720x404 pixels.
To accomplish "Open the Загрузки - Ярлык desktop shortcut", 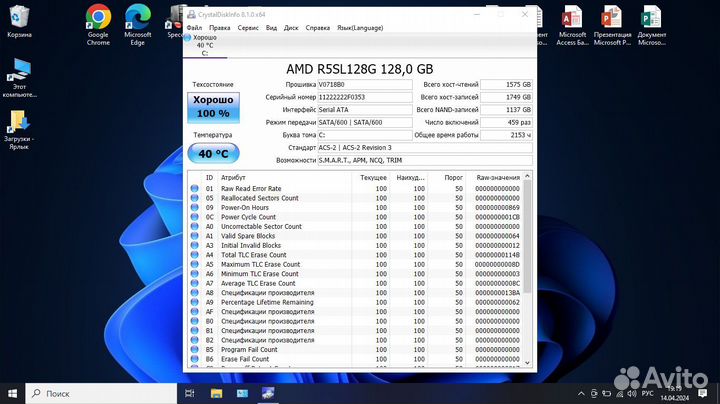I will pyautogui.click(x=19, y=130).
